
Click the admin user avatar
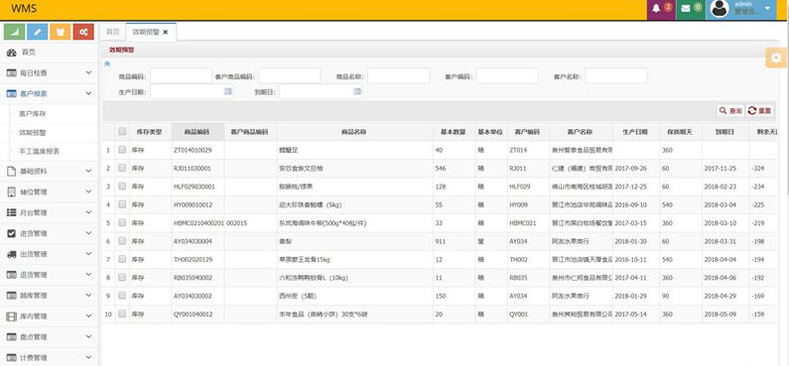coord(720,9)
